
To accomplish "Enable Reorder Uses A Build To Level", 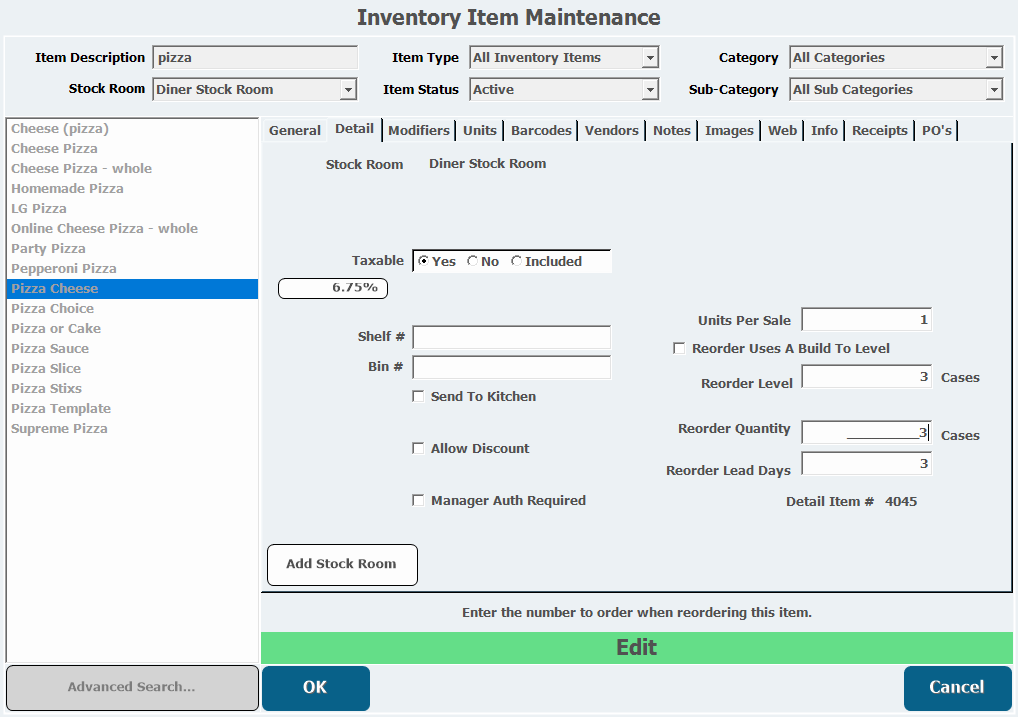I will click(x=680, y=349).
